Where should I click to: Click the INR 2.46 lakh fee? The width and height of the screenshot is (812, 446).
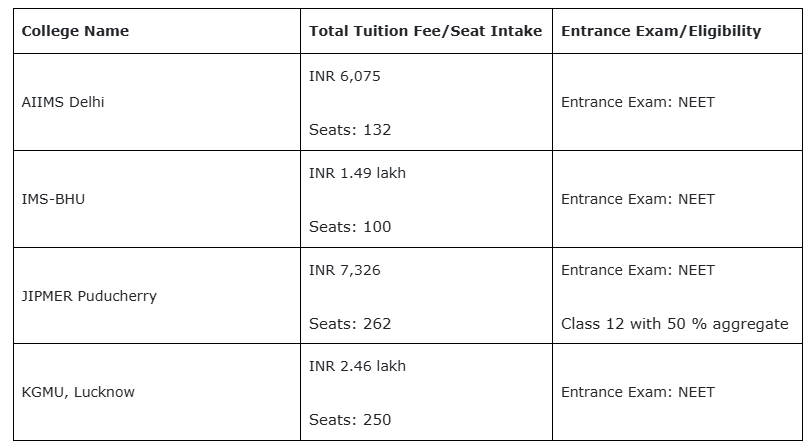357,366
